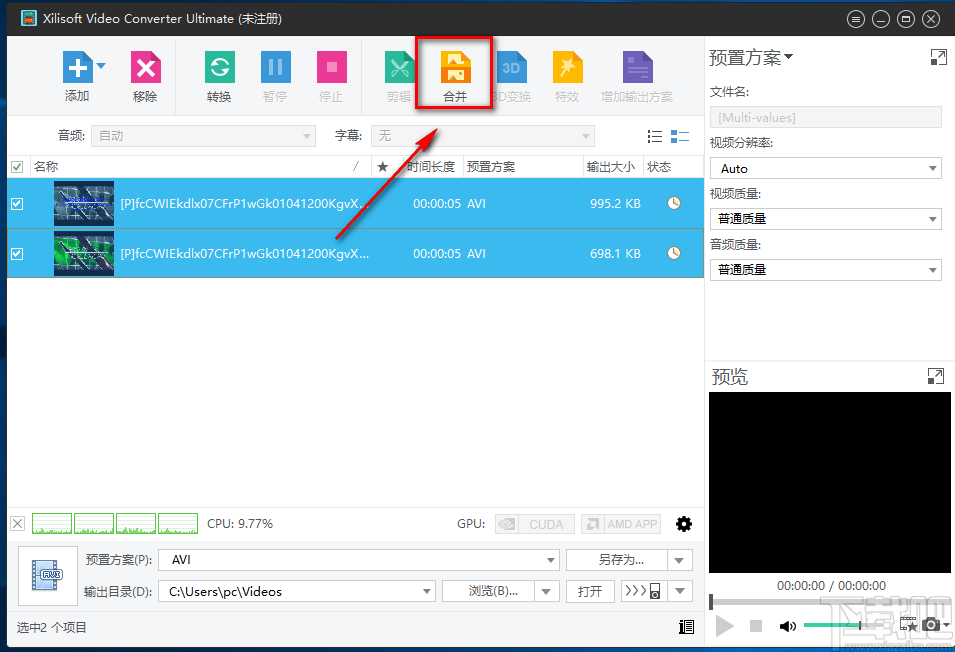The image size is (955, 652).
Task: Click the log list icon in status bar
Action: click(x=686, y=627)
